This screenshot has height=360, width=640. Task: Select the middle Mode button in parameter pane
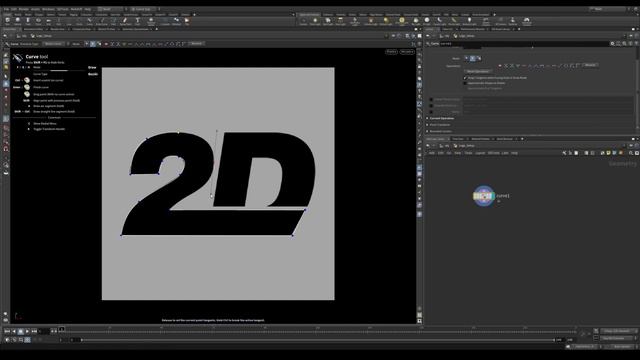click(473, 58)
